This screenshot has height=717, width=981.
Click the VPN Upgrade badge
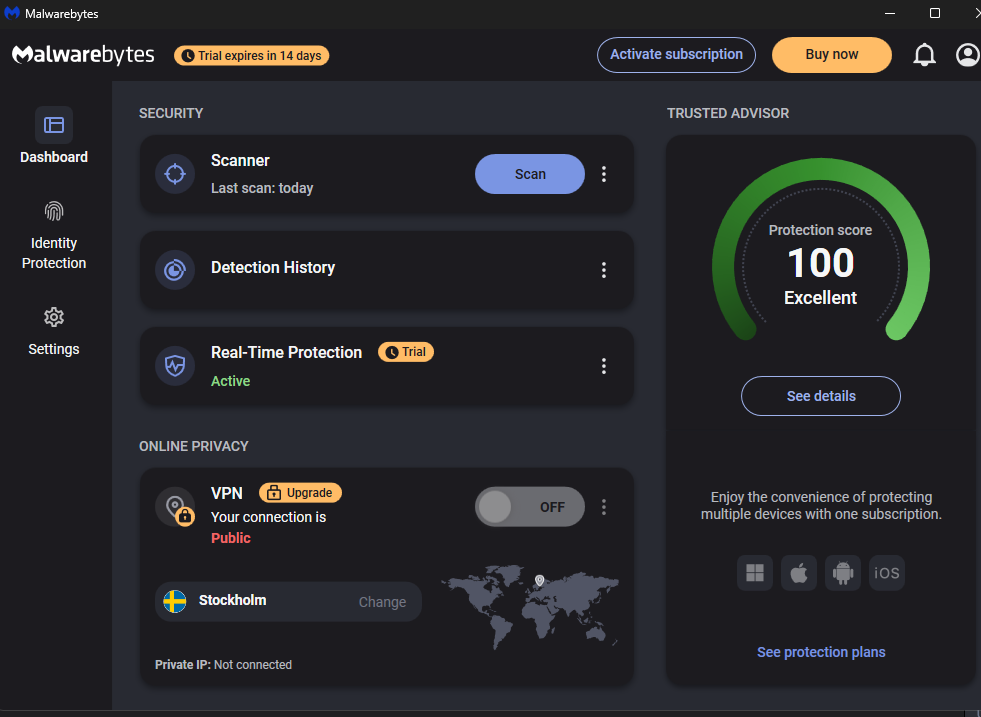[x=300, y=493]
